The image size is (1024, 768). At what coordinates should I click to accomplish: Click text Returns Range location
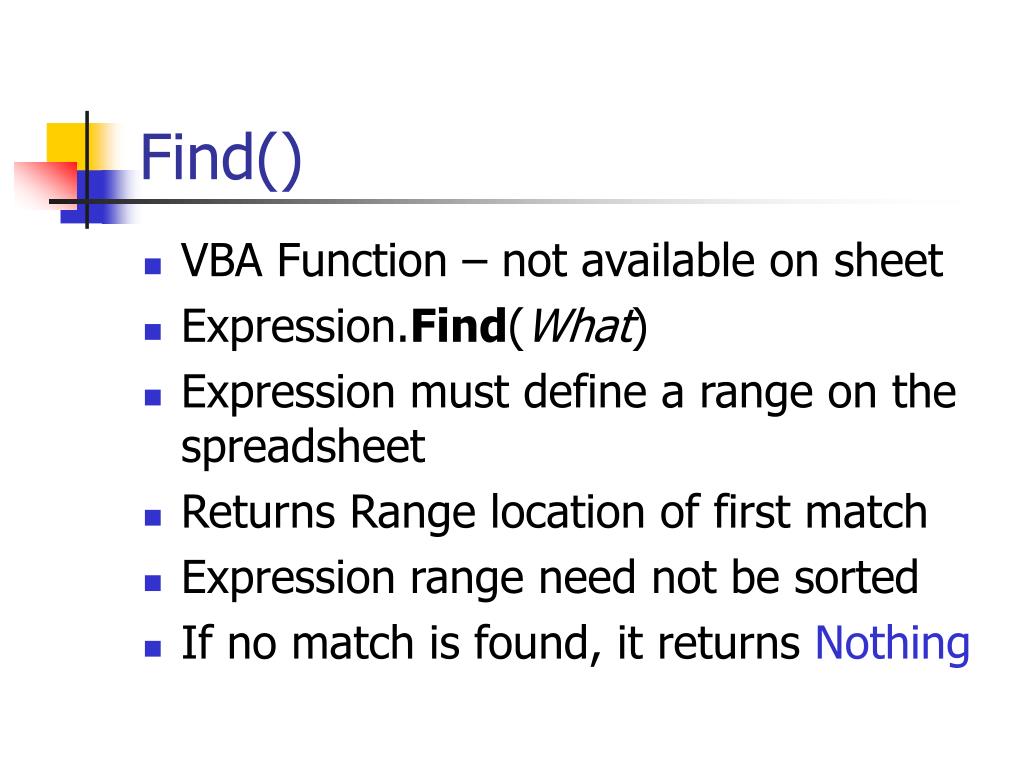point(413,513)
